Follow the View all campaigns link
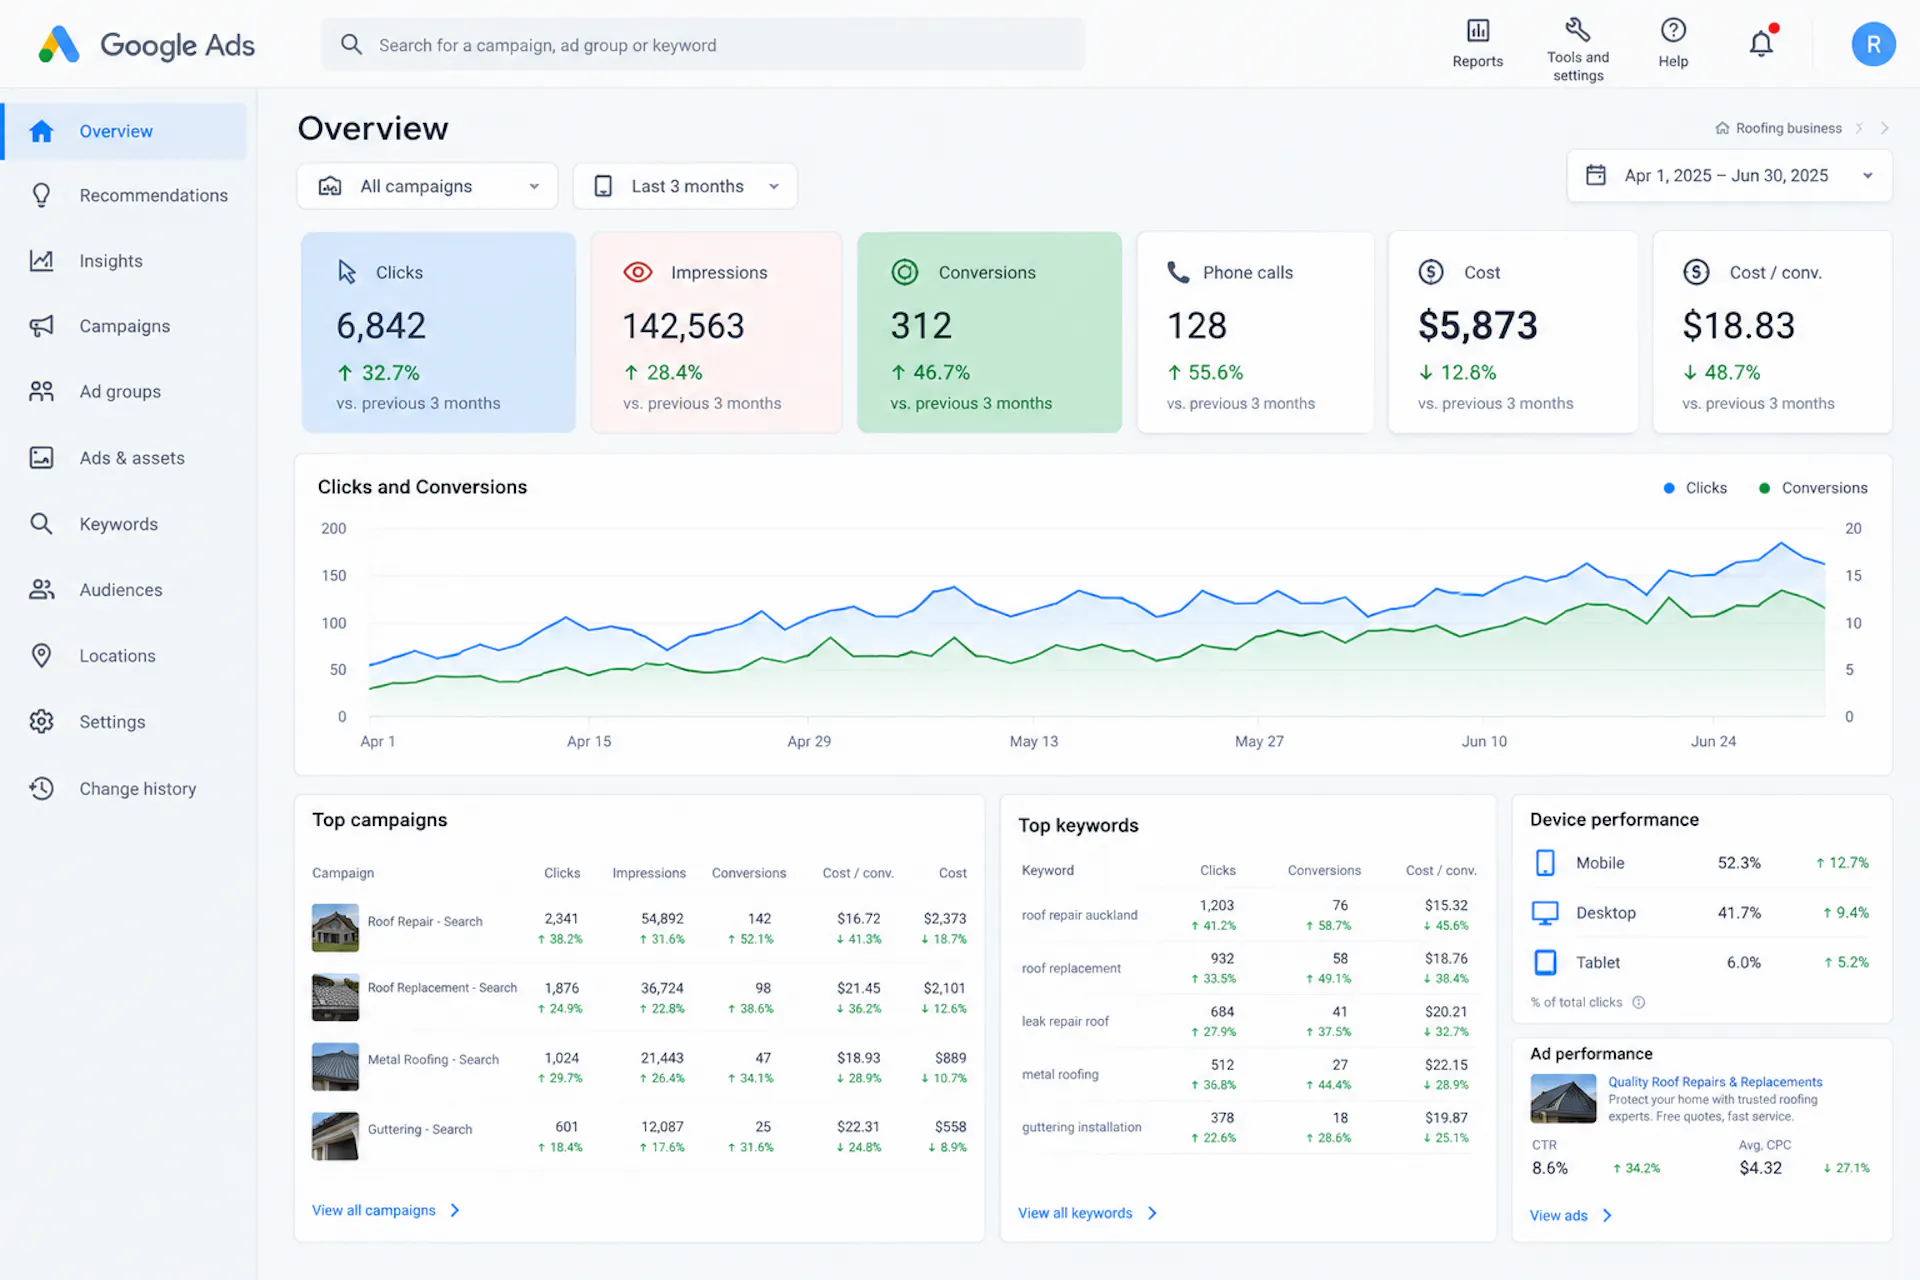Screen dimensions: 1920x1280 tap(386, 1210)
